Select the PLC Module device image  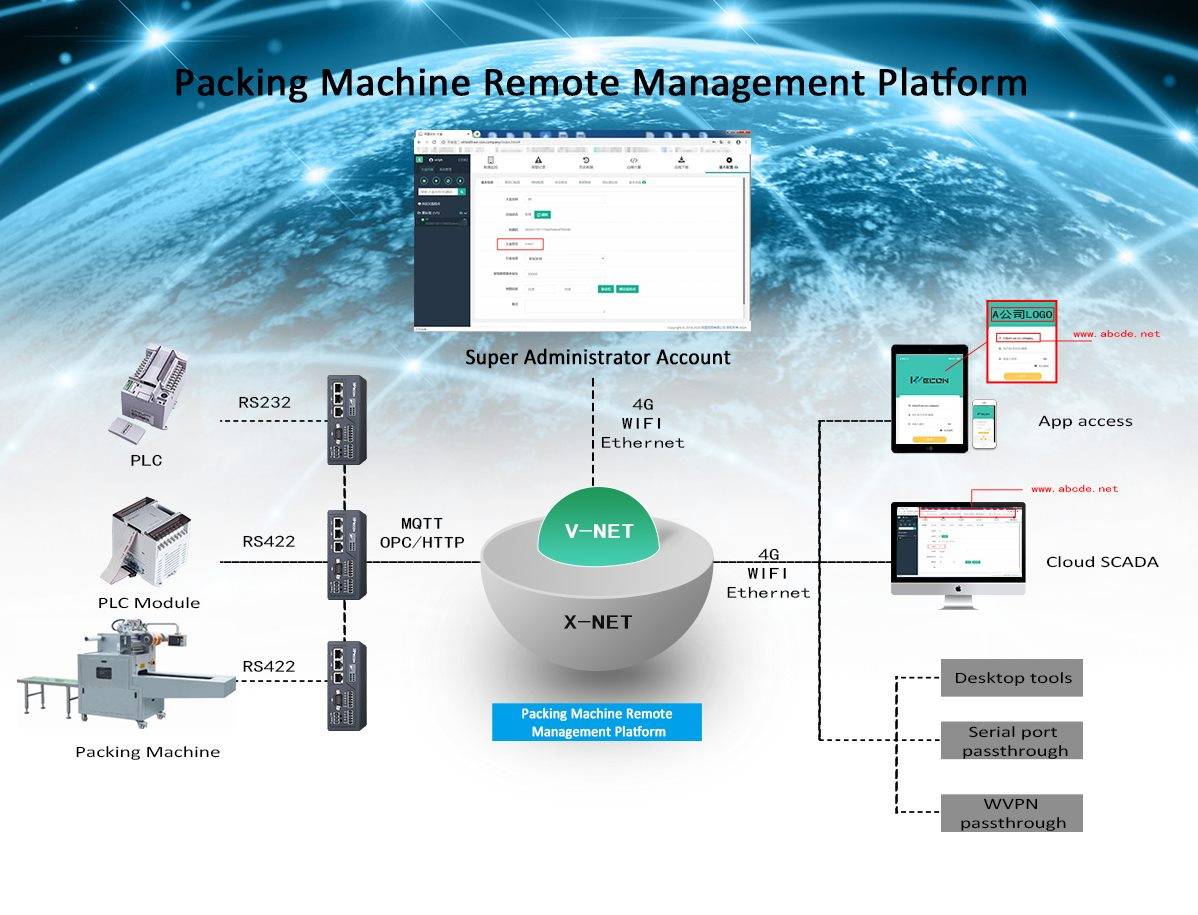(x=148, y=542)
